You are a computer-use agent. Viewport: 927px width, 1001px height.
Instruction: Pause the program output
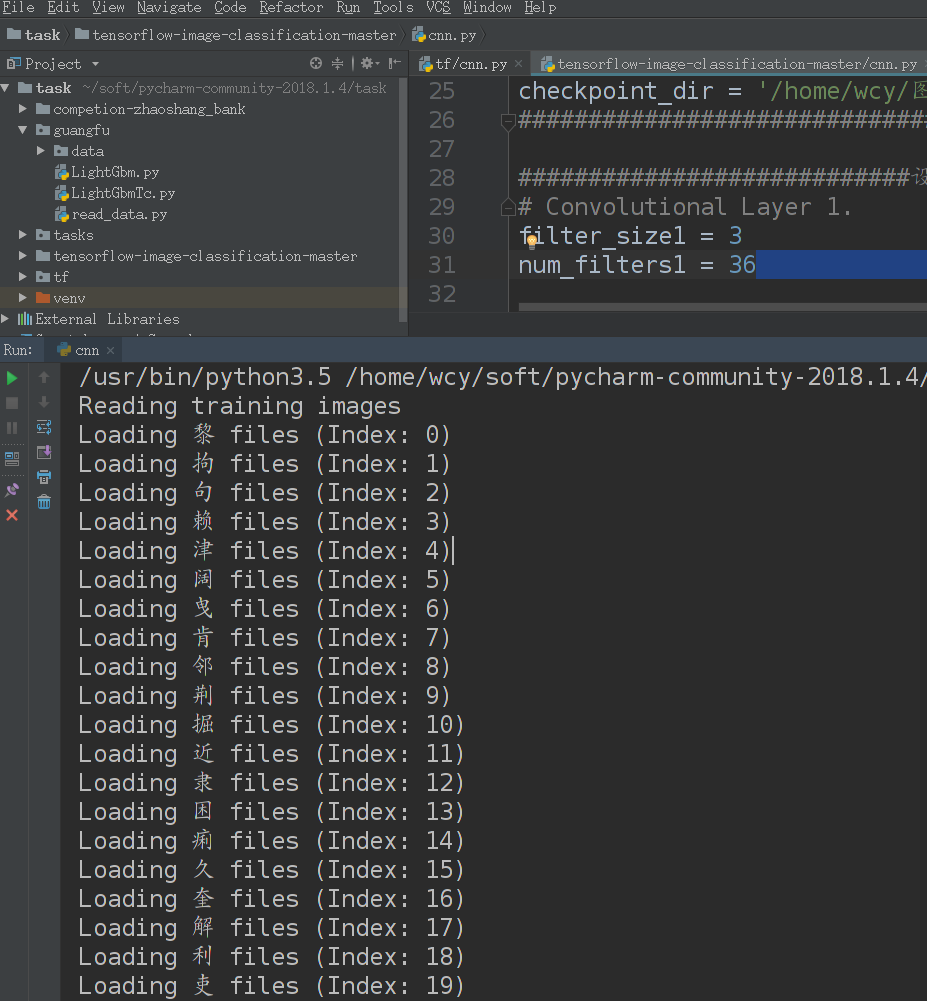click(12, 428)
